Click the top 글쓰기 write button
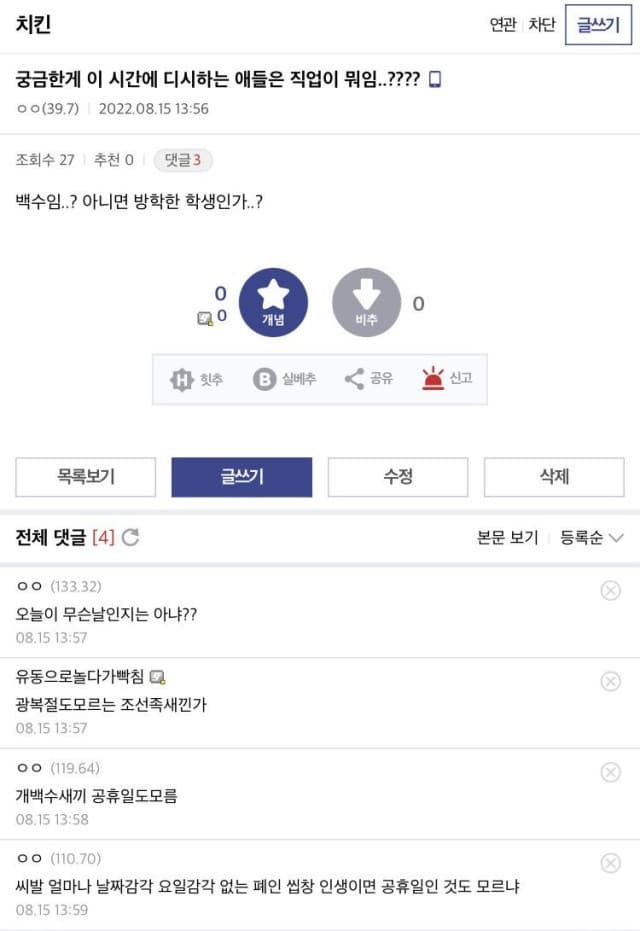This screenshot has height=931, width=640. (x=598, y=25)
